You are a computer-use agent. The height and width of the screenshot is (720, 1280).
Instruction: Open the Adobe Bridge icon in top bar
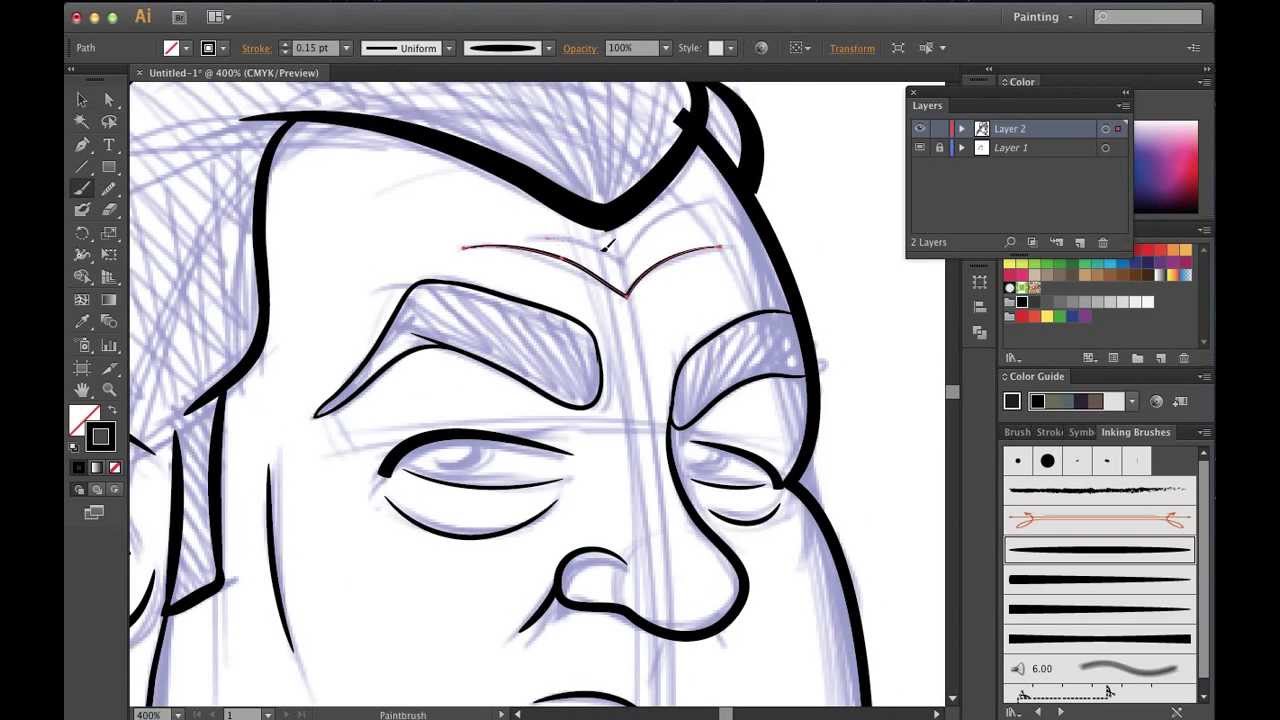tap(179, 17)
